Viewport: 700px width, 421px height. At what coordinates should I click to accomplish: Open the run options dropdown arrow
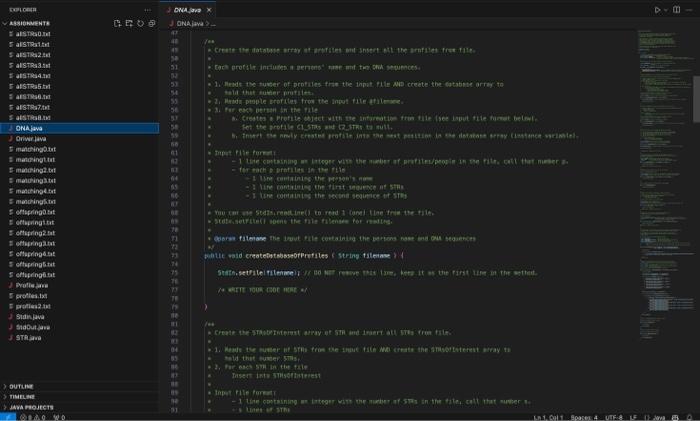coord(666,10)
